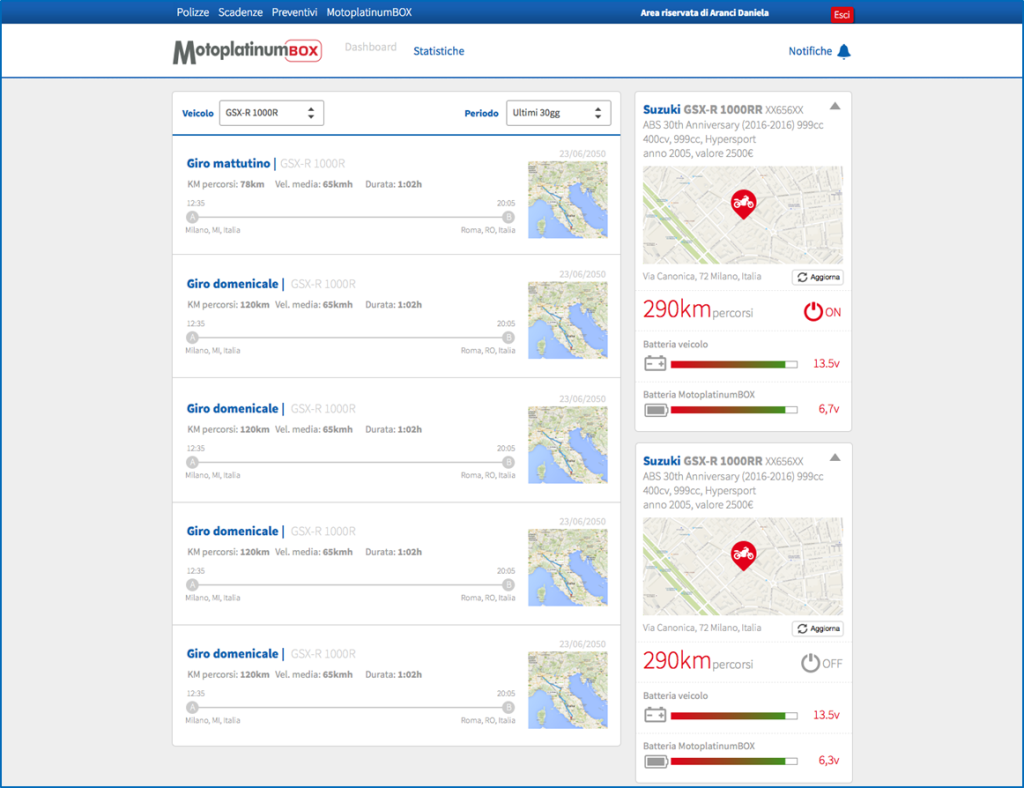Viewport: 1024px width, 788px height.
Task: Click the vehicle battery icon in first card
Action: [x=655, y=364]
